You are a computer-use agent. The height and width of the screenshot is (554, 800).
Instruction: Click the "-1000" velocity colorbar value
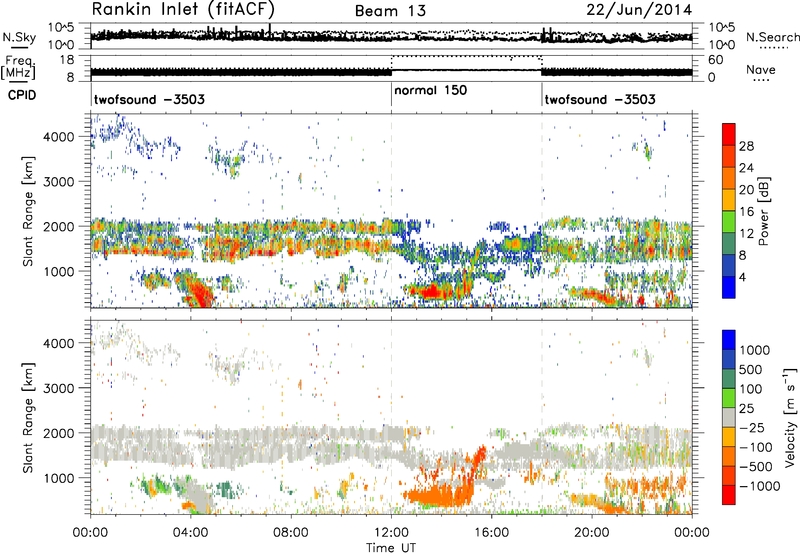[760, 486]
